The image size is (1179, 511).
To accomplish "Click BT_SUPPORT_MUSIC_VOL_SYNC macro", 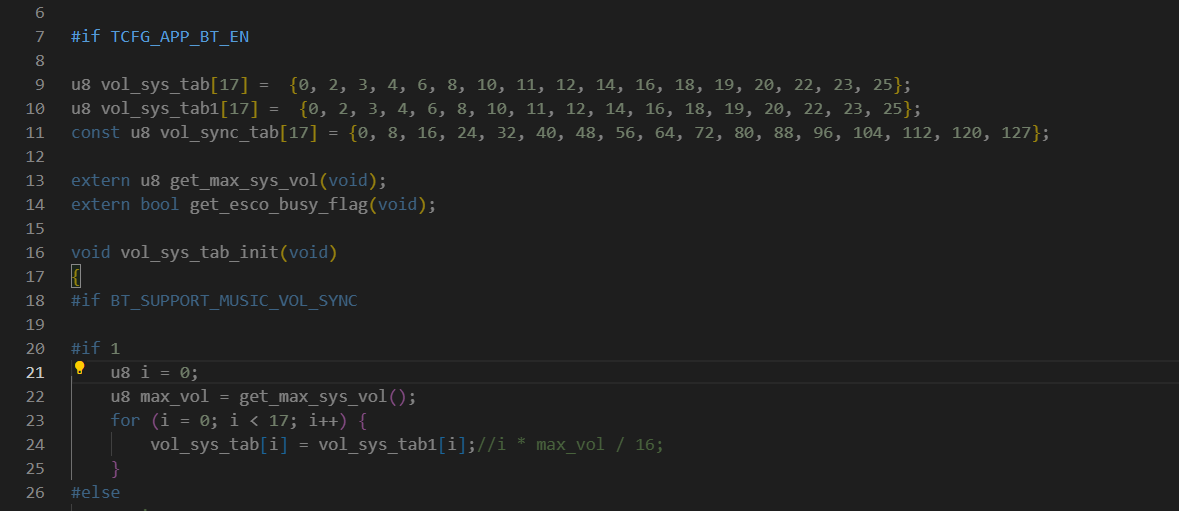I will pos(234,301).
